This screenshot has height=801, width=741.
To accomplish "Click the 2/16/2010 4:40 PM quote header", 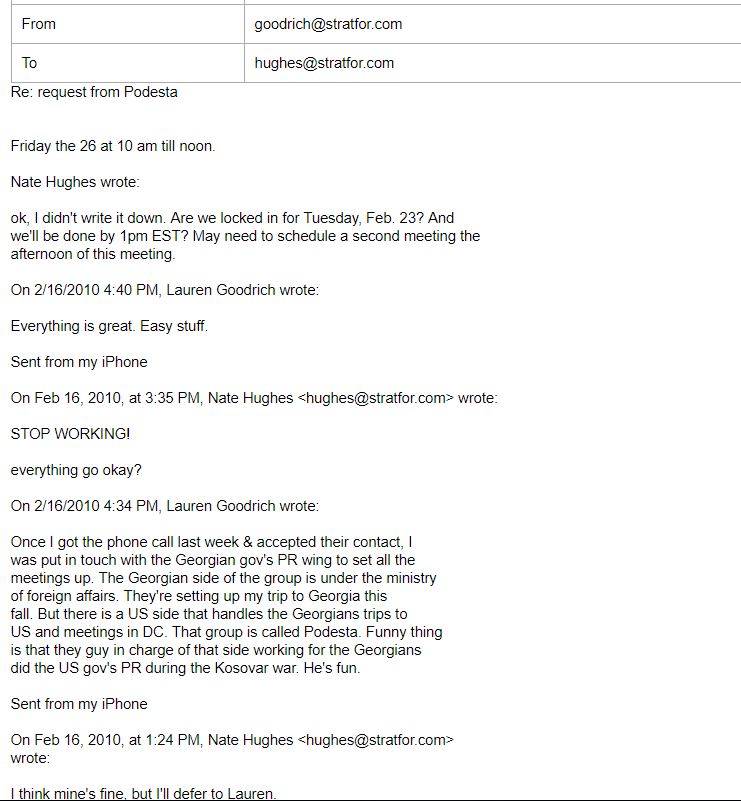I will pyautogui.click(x=164, y=290).
